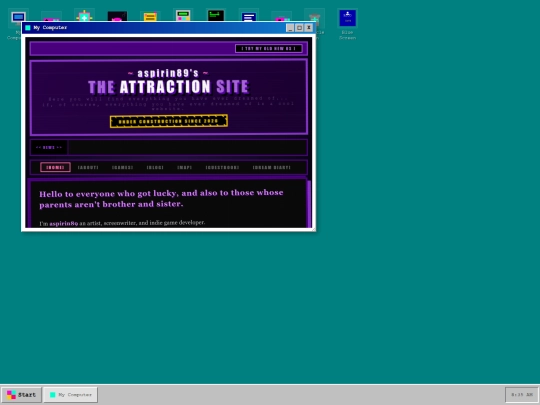Open the navy document desktop icon

(249, 16)
